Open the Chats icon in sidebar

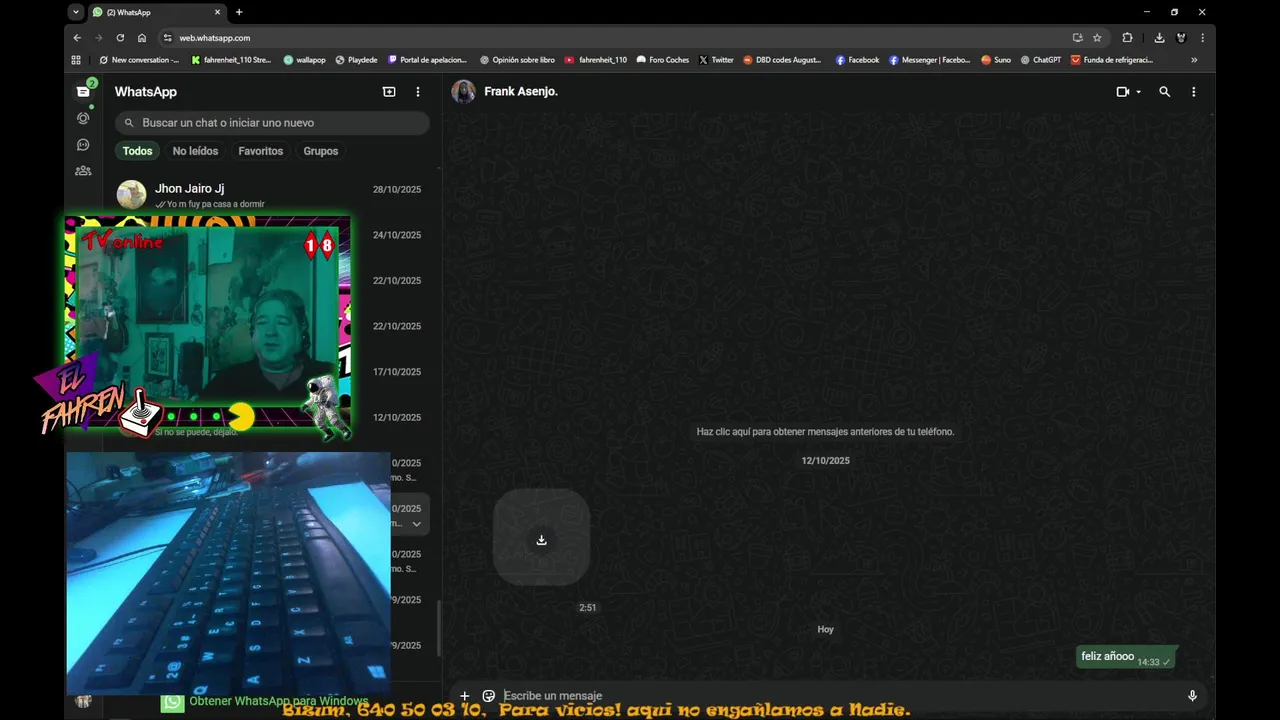(83, 91)
